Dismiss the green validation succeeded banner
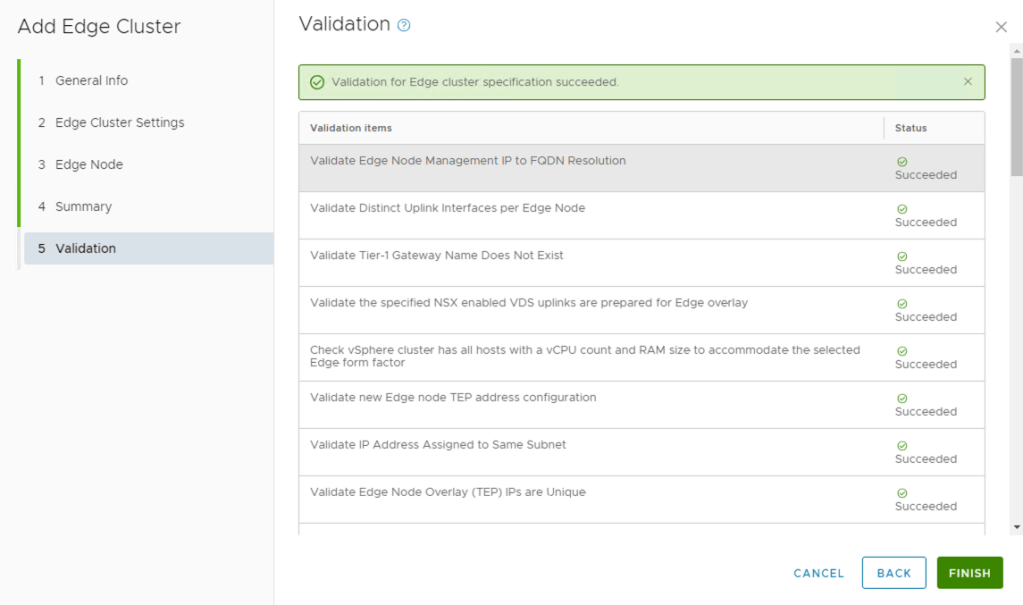Viewport: 1023px width, 605px height. pos(967,82)
